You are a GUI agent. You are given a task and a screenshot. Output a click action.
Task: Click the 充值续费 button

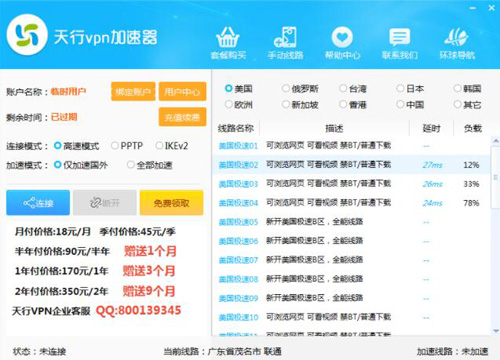pos(182,117)
